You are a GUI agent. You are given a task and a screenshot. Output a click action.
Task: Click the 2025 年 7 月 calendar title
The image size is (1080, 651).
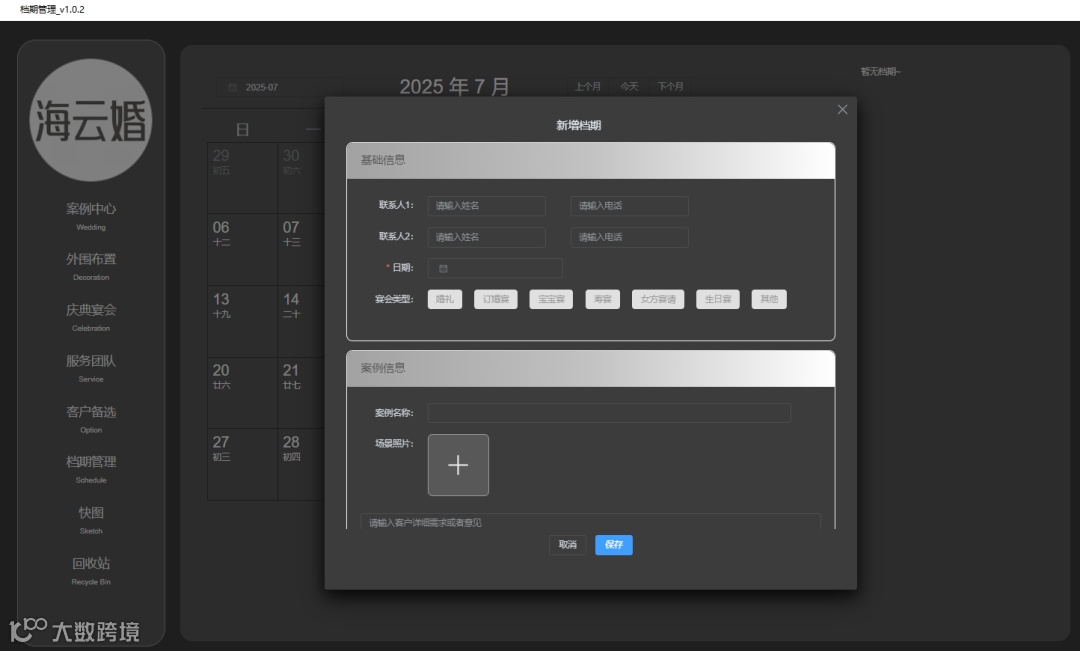(x=455, y=87)
